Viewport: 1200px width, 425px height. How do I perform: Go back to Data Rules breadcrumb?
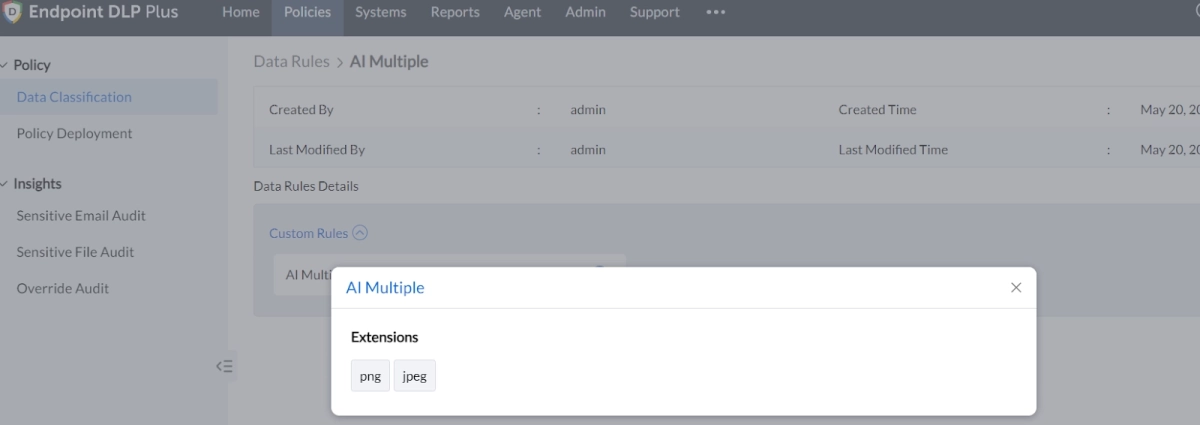[291, 62]
